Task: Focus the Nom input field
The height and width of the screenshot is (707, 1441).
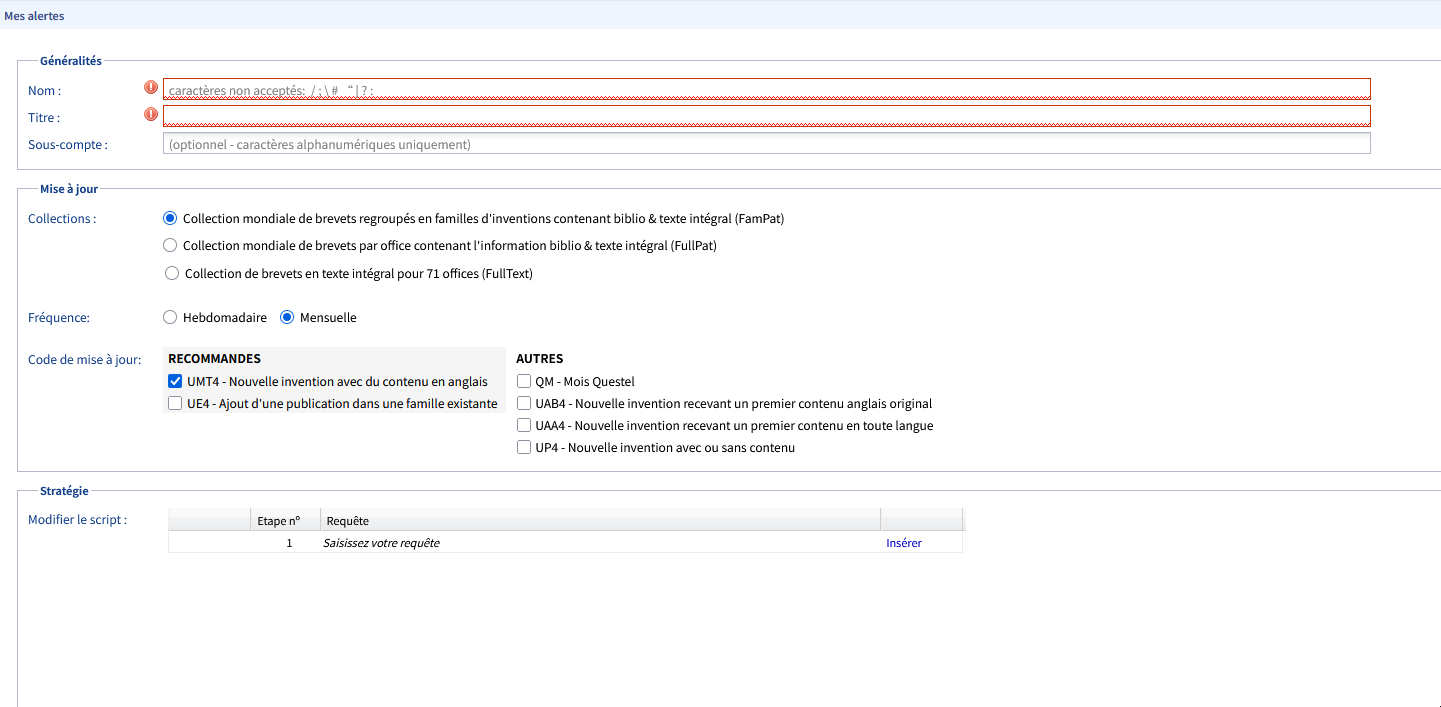Action: click(x=766, y=90)
